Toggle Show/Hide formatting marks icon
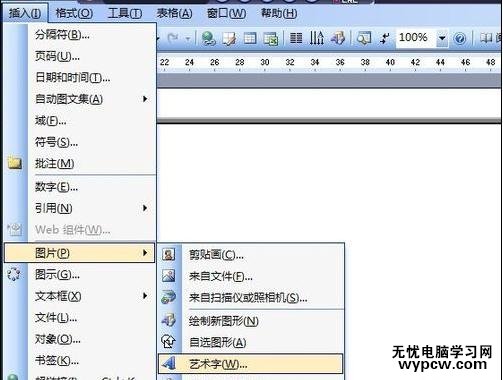Image resolution: width=503 pixels, height=380 pixels. click(384, 38)
